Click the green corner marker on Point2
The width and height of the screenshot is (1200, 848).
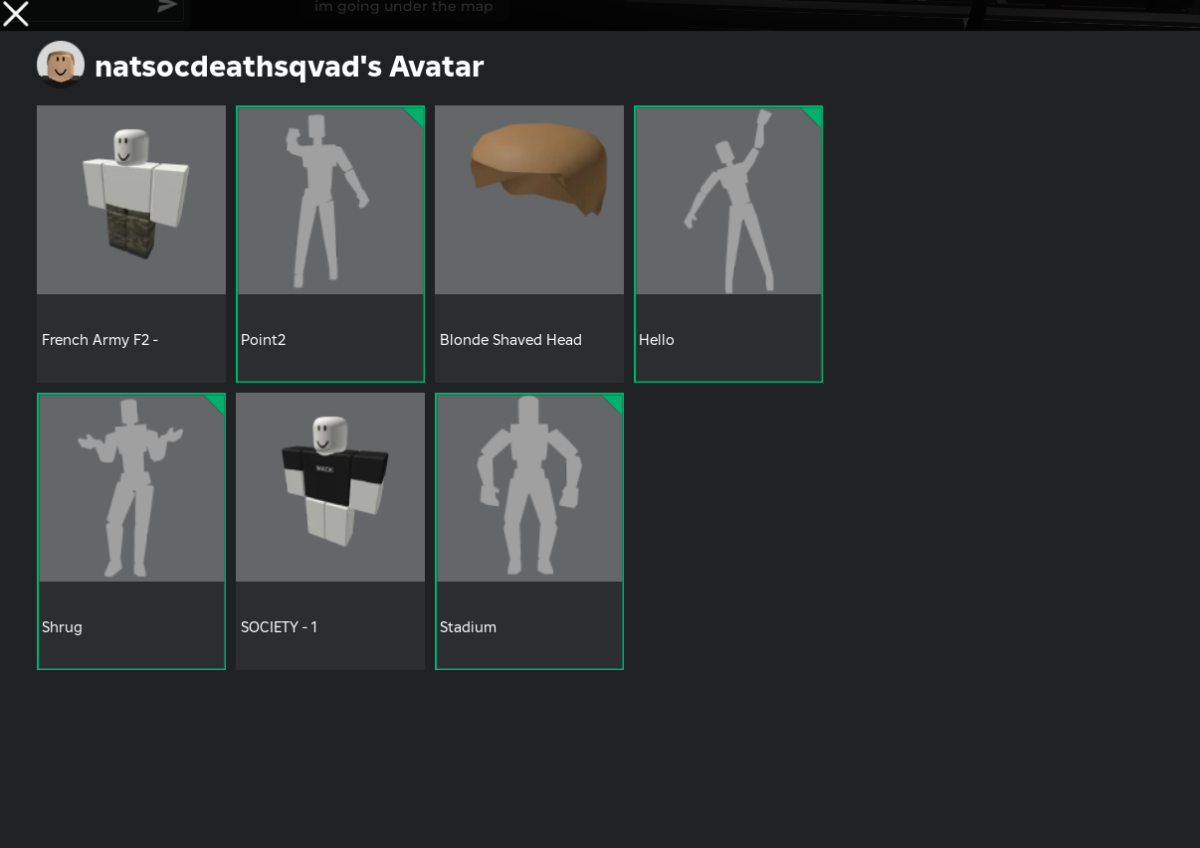(416, 114)
